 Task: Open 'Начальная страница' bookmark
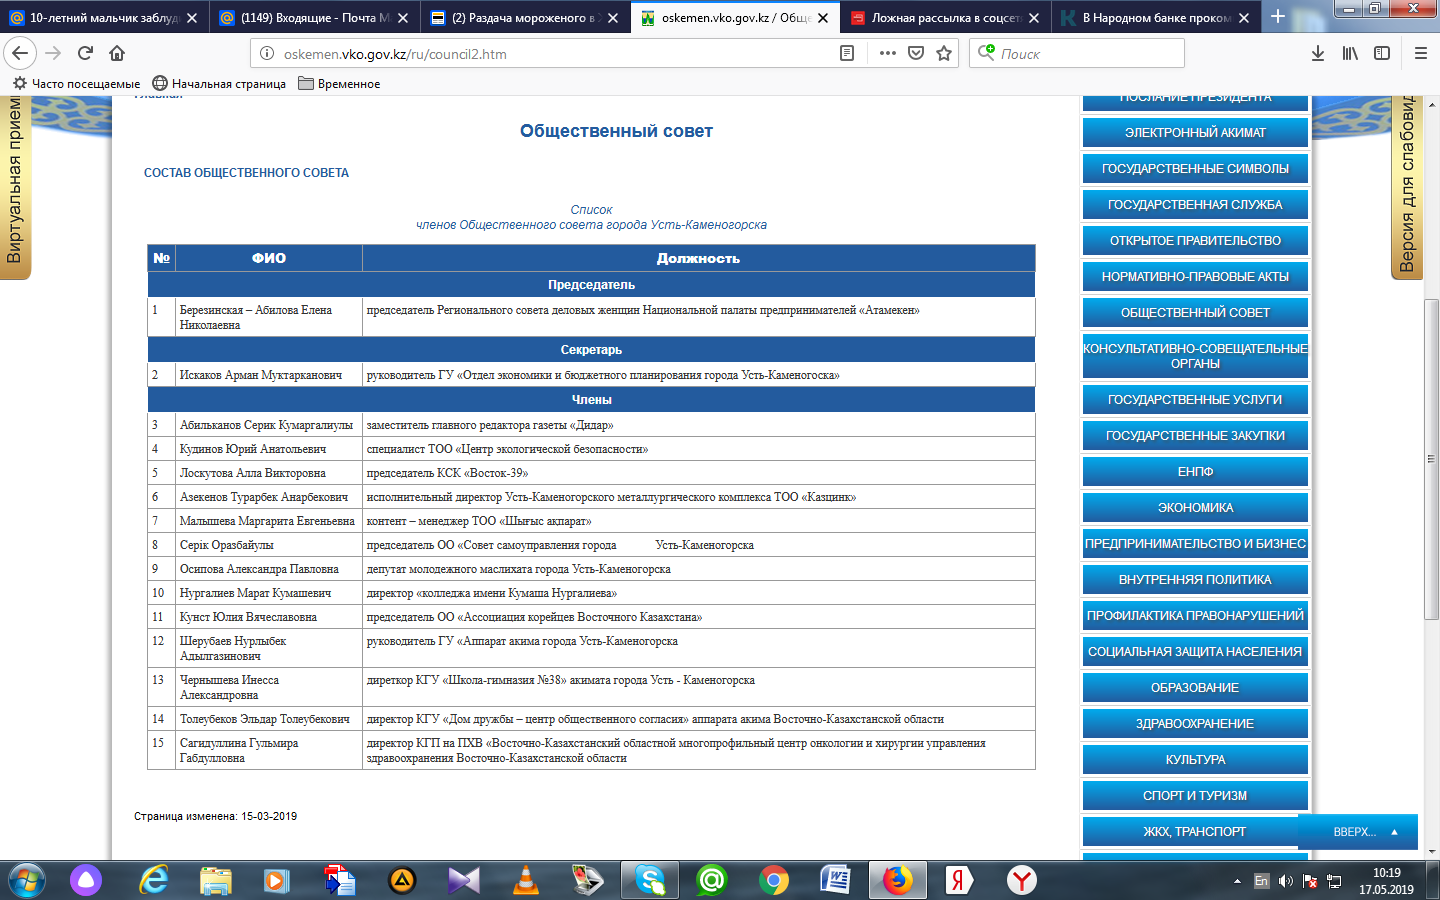(x=219, y=84)
